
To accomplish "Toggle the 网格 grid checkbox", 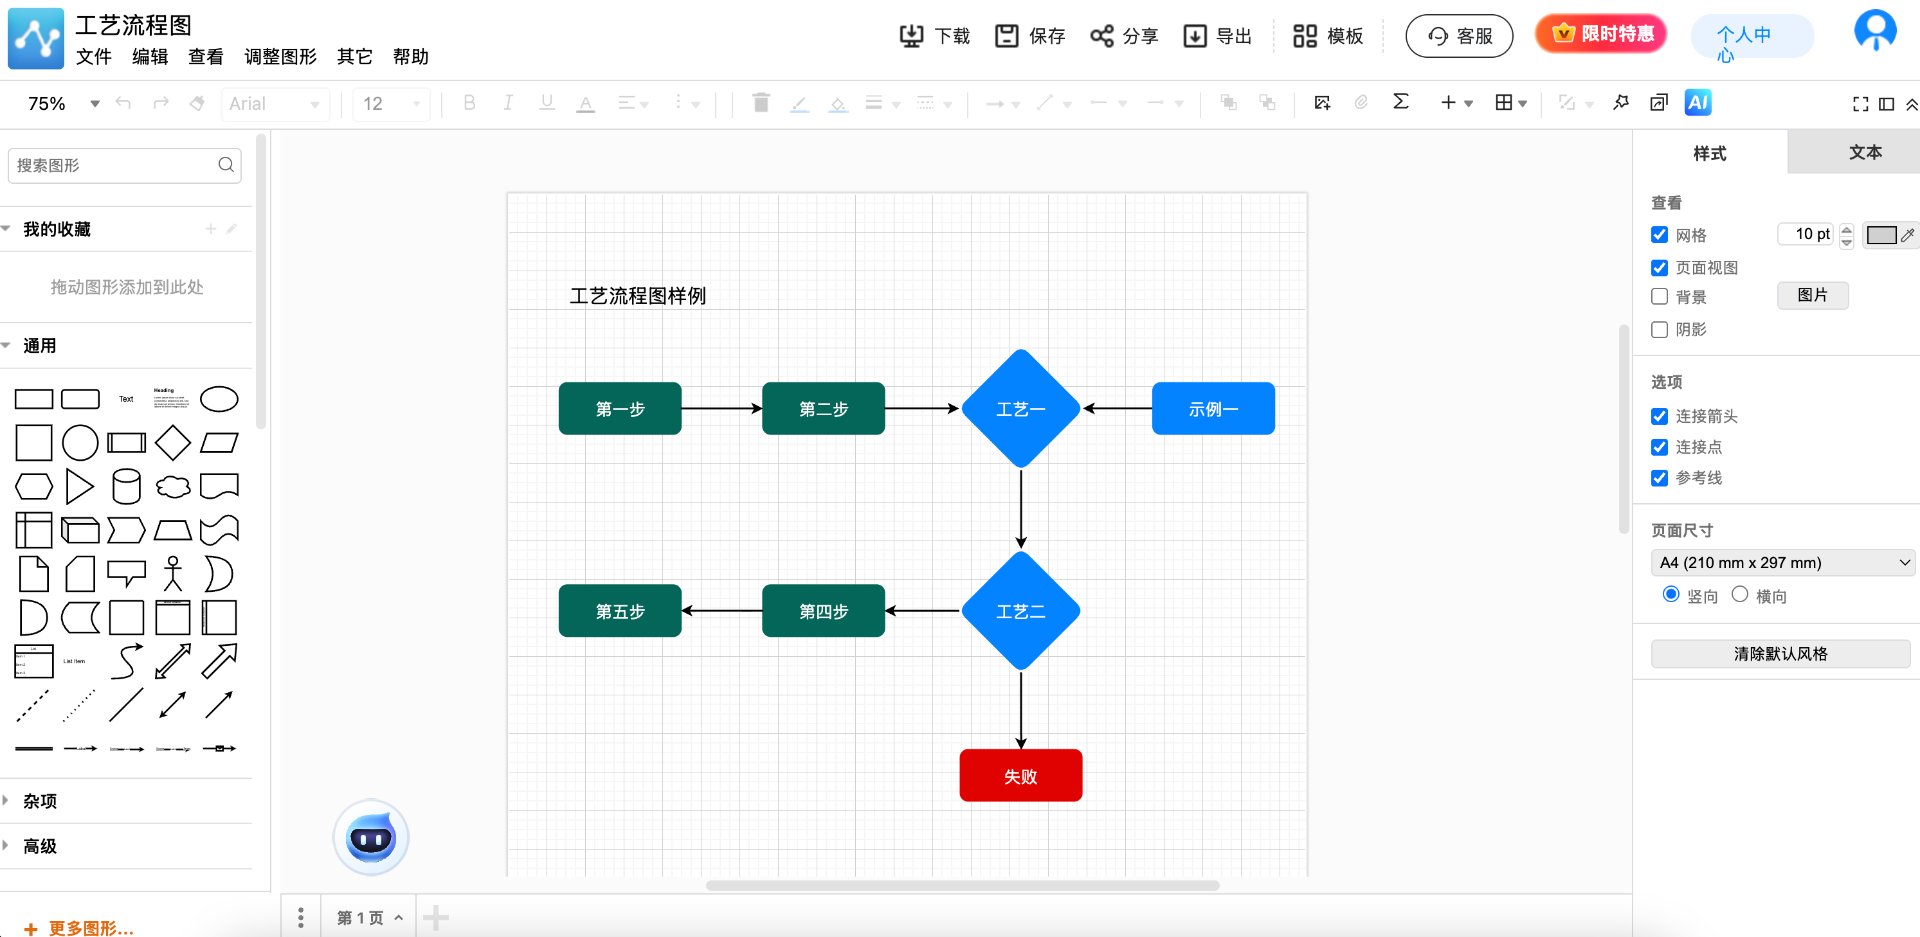I will pos(1660,235).
